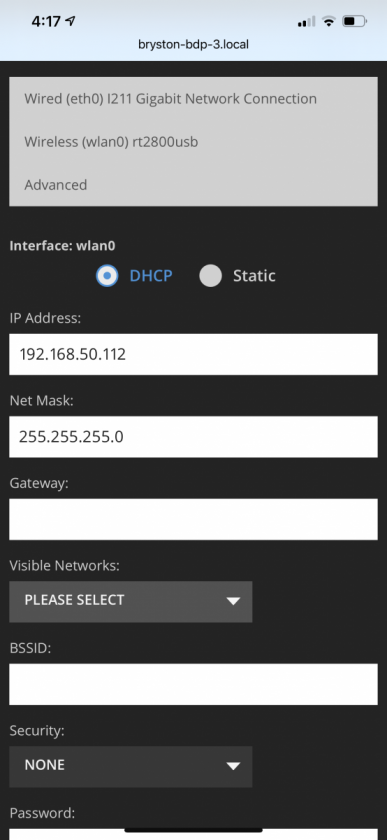The width and height of the screenshot is (387, 840).
Task: Expand the Visible Networks dropdown
Action: point(131,602)
